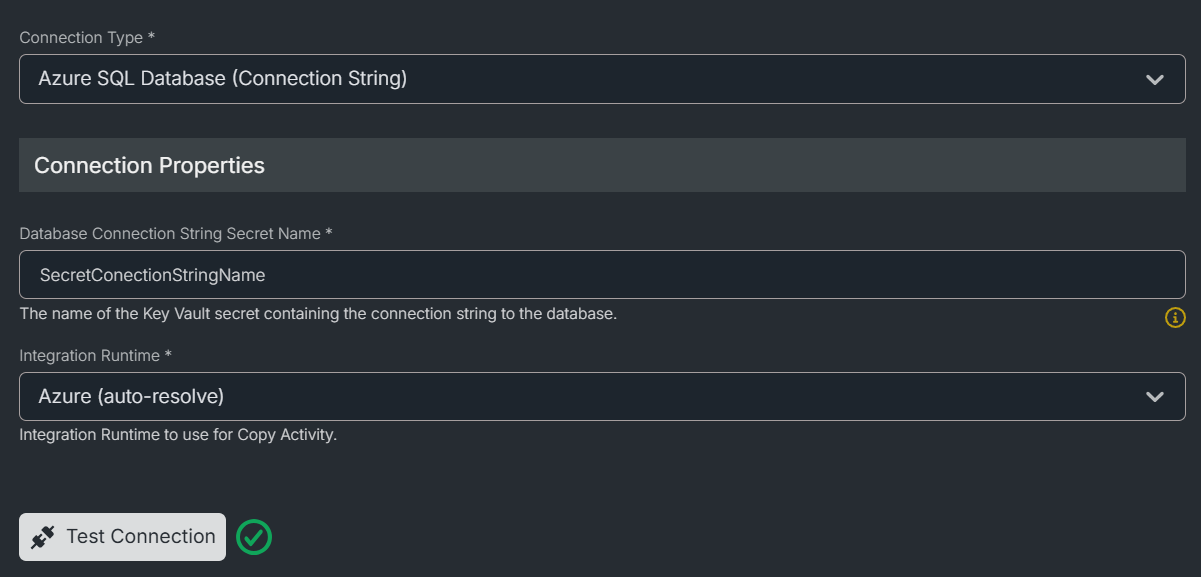The width and height of the screenshot is (1201, 577).
Task: Click the required asterisk beside Integration Runtime
Action: coord(168,355)
